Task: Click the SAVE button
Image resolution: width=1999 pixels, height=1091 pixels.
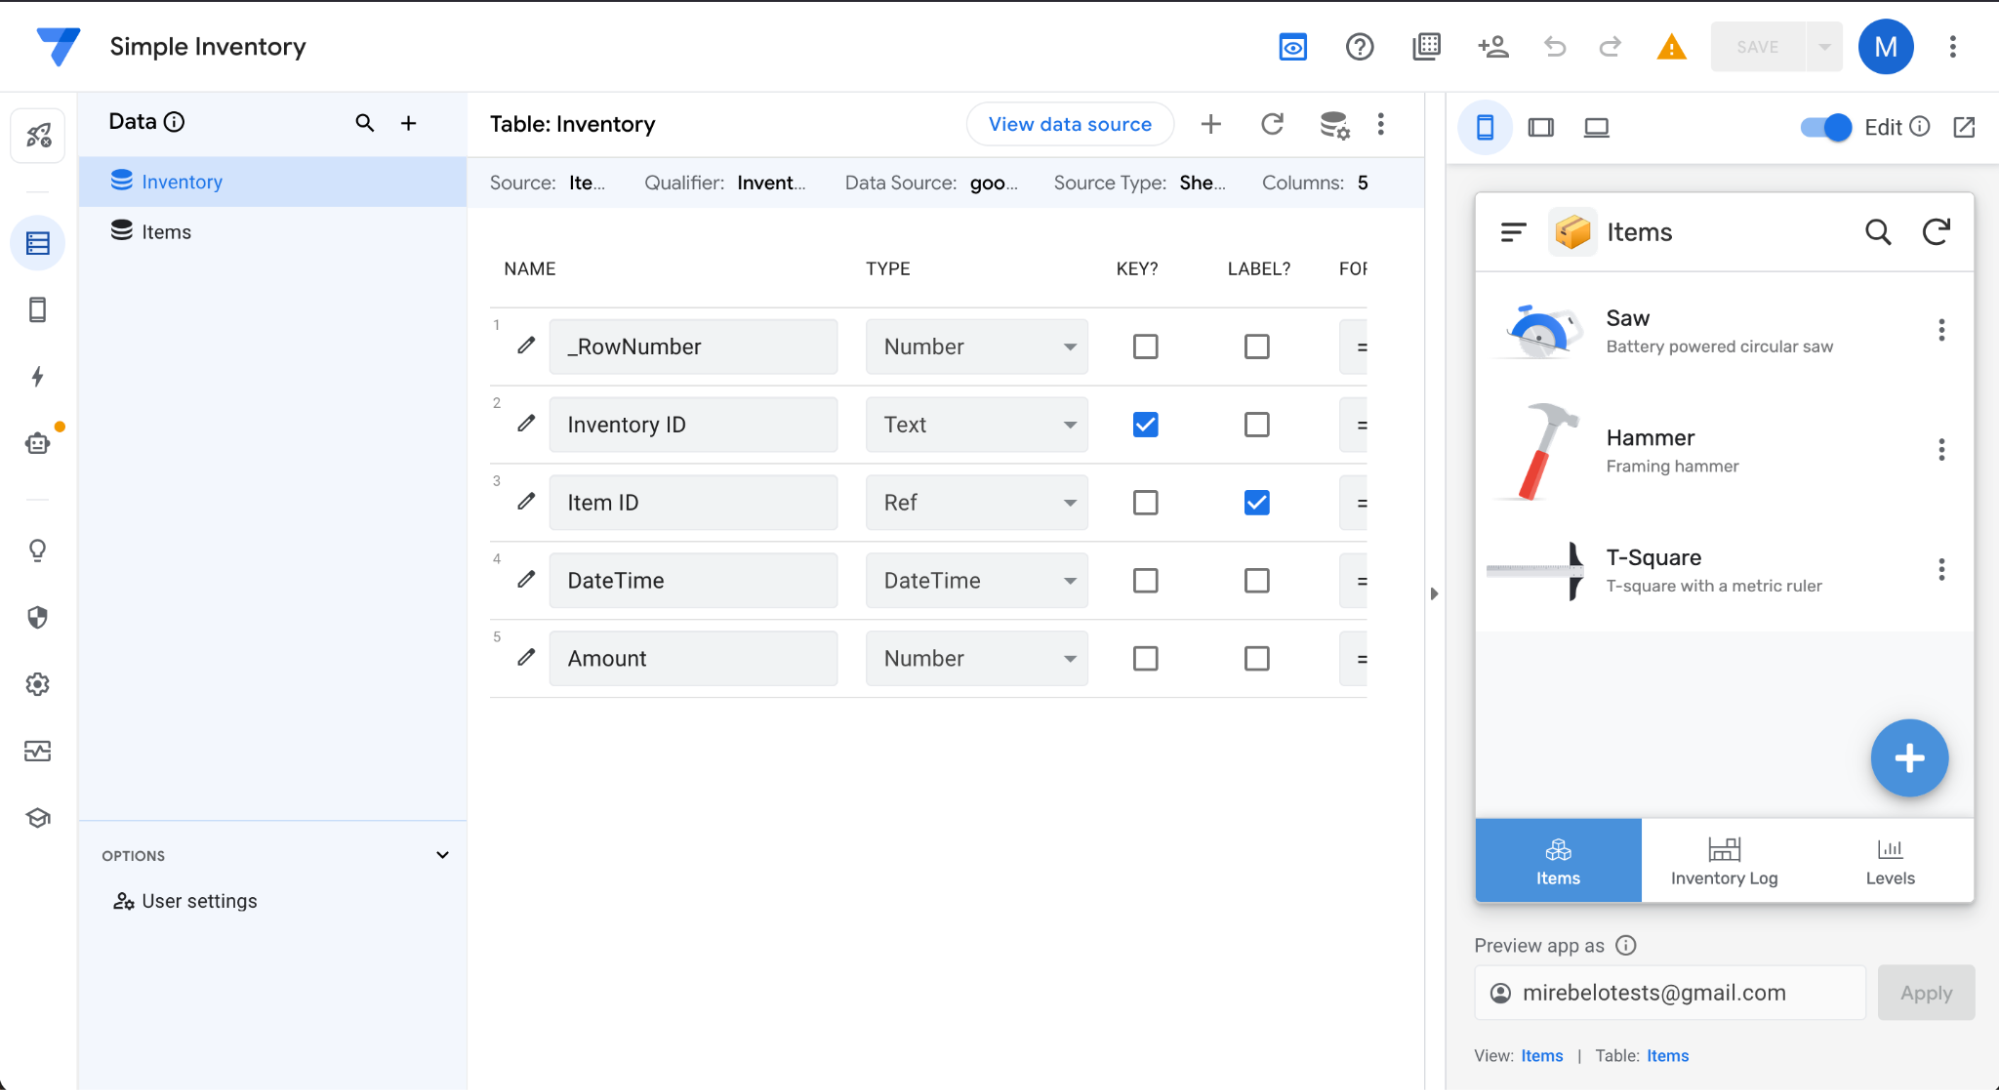Action: pyautogui.click(x=1757, y=47)
